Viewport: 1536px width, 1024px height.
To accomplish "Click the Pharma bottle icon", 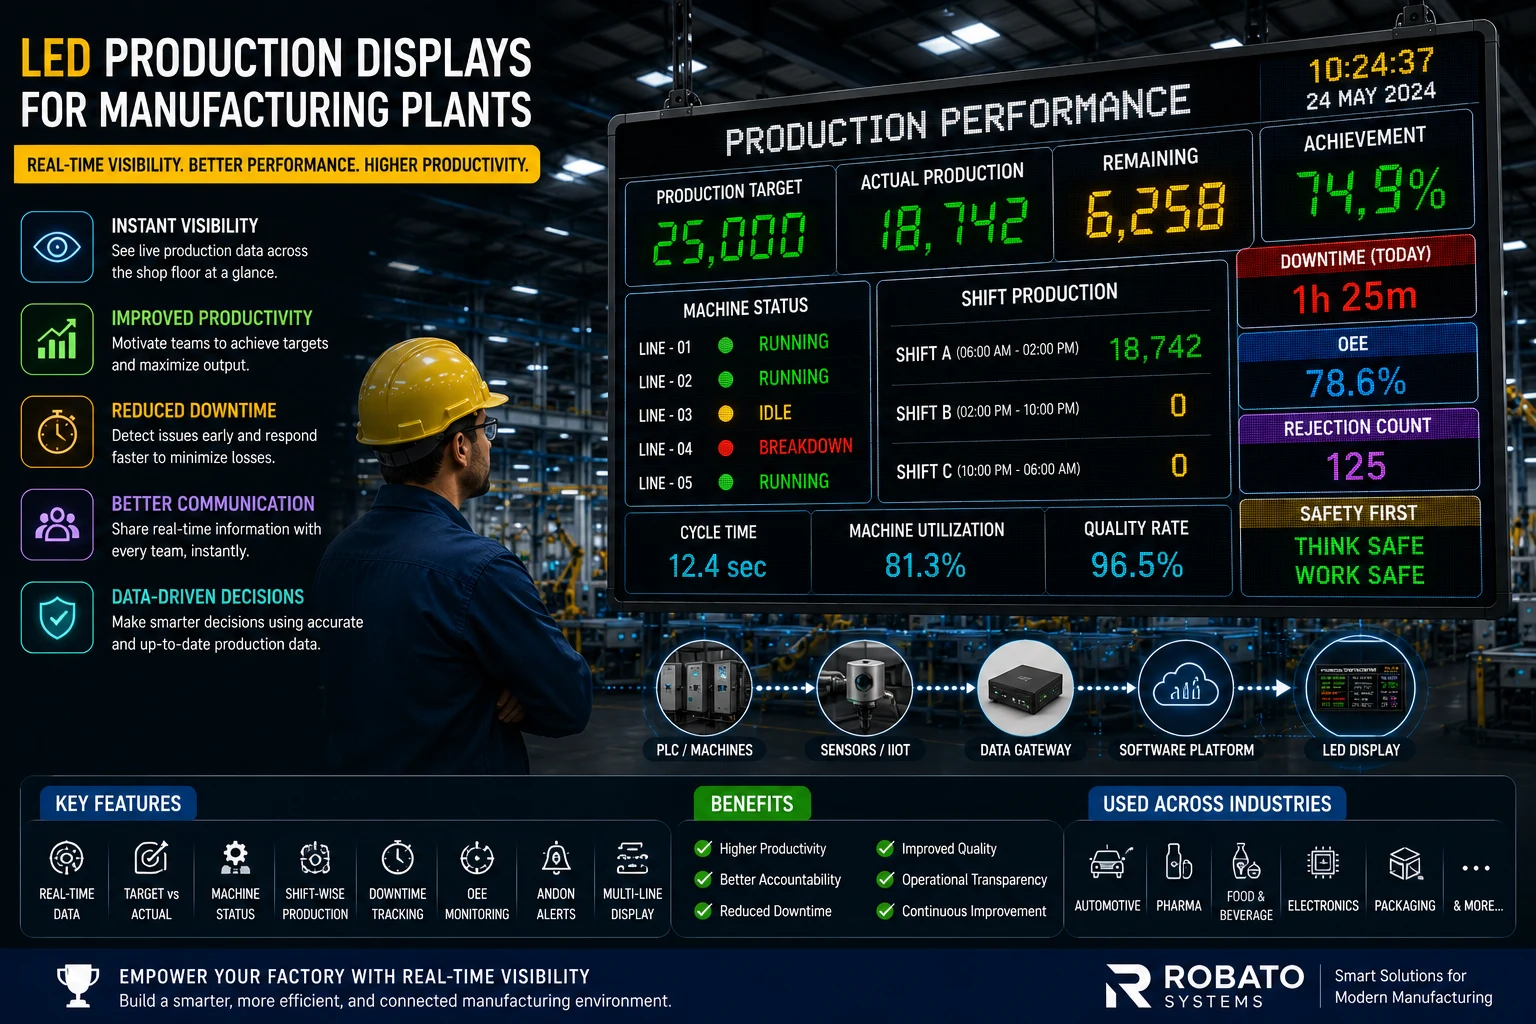I will click(1178, 862).
